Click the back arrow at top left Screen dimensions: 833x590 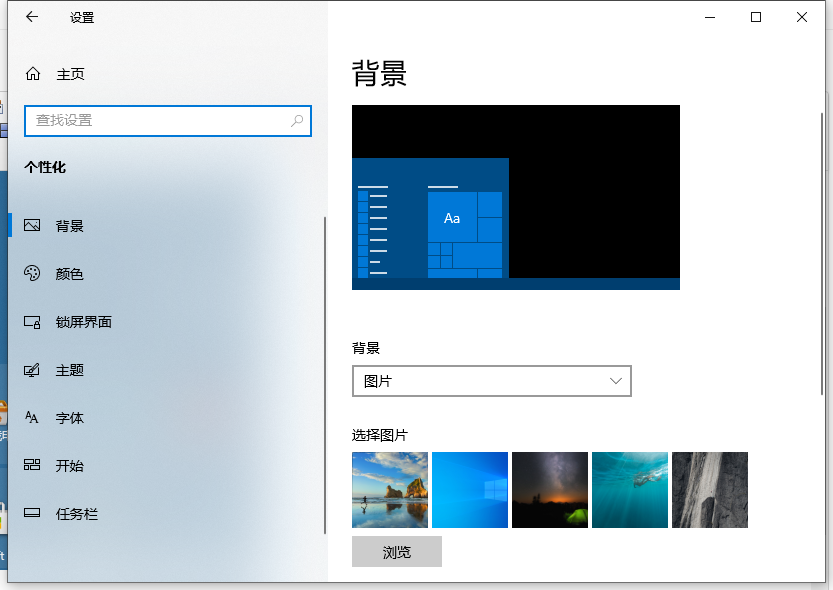[x=29, y=16]
